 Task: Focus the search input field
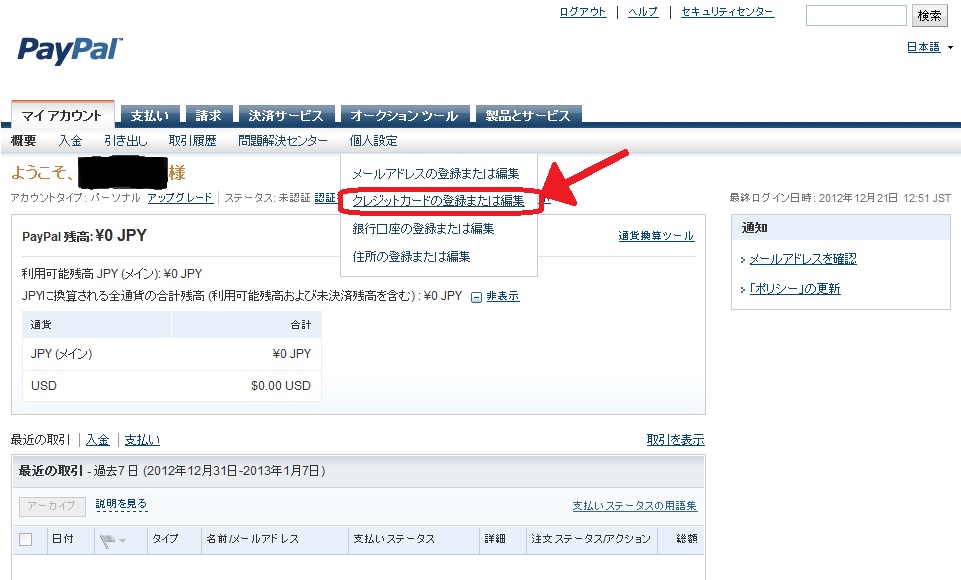pyautogui.click(x=856, y=15)
